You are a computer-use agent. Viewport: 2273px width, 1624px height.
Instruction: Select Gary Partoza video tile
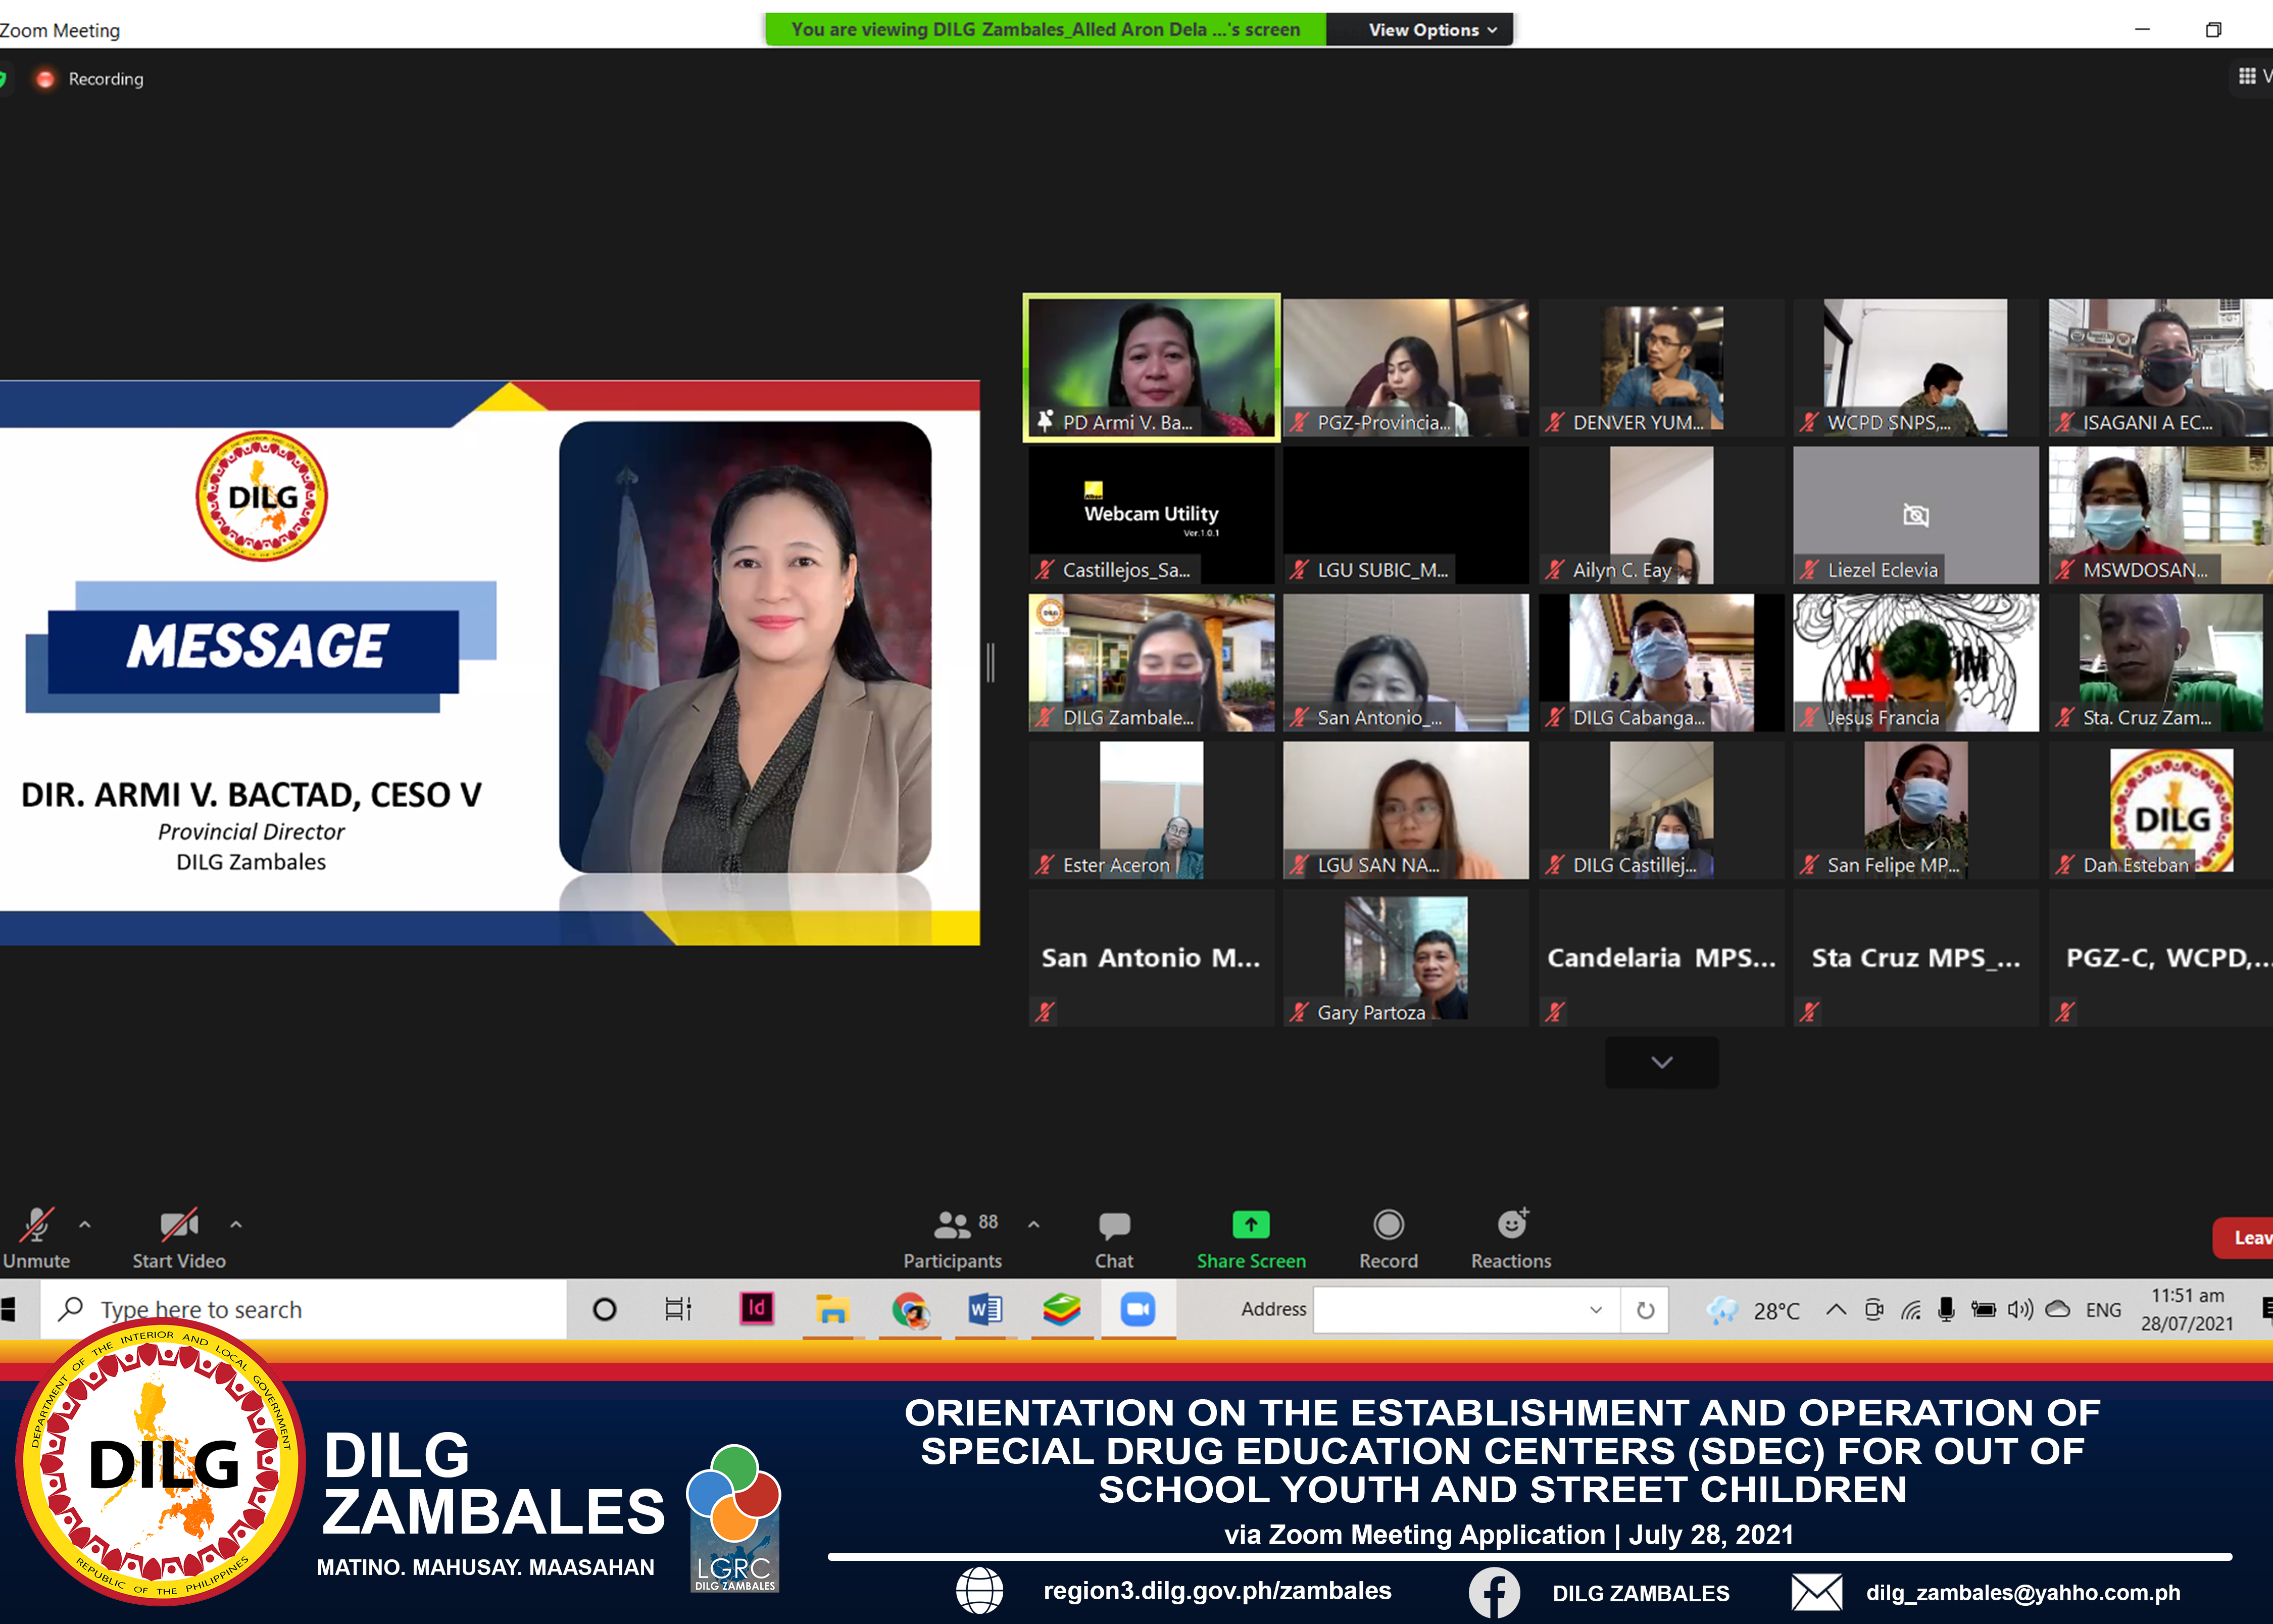coord(1406,958)
